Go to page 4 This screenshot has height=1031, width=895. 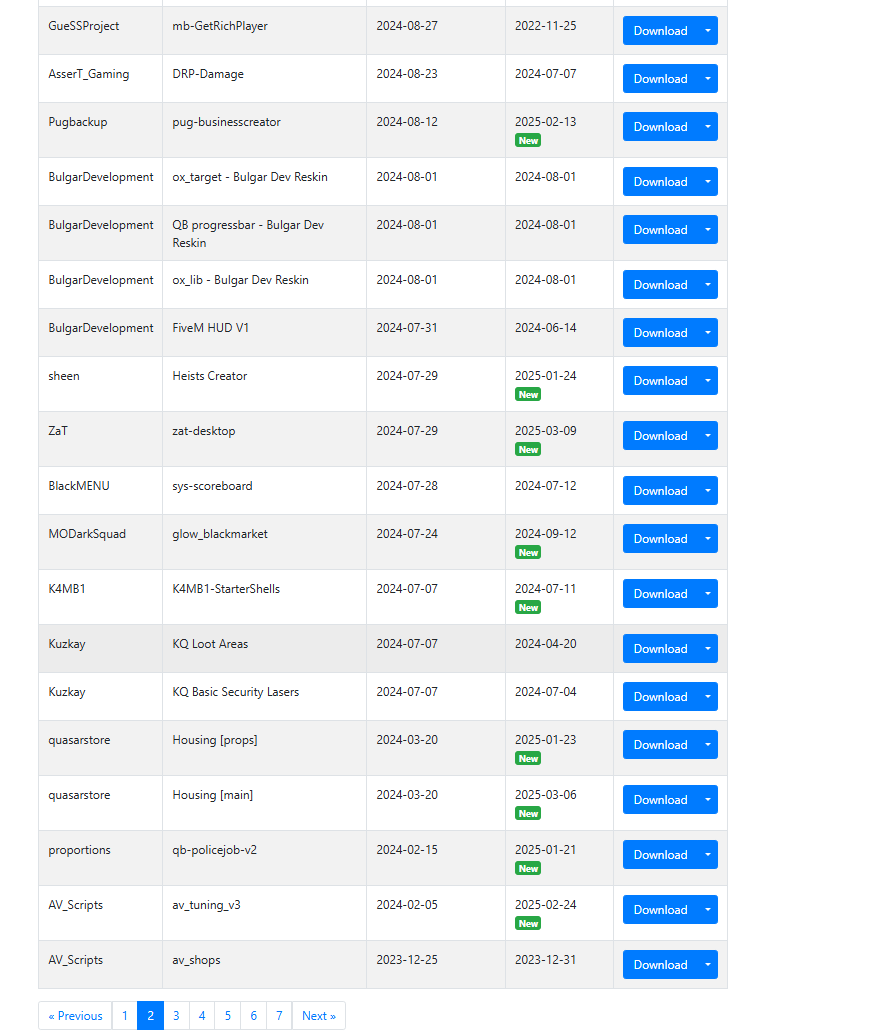(x=202, y=1016)
